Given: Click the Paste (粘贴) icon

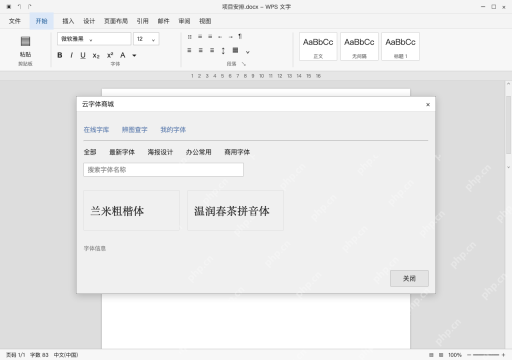Looking at the screenshot, I should [x=25, y=41].
